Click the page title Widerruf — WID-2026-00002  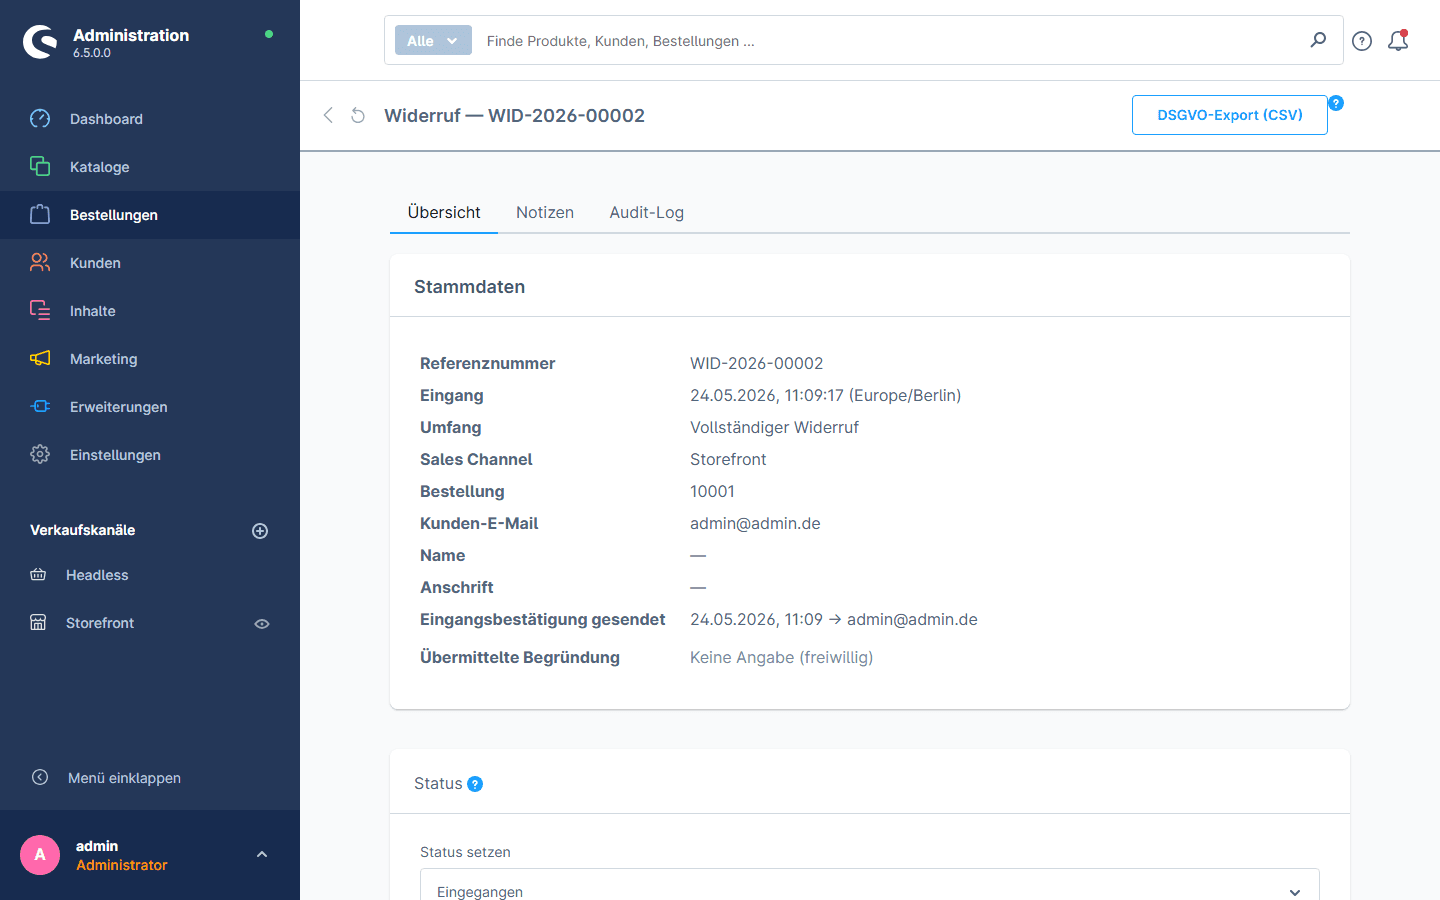pos(514,115)
